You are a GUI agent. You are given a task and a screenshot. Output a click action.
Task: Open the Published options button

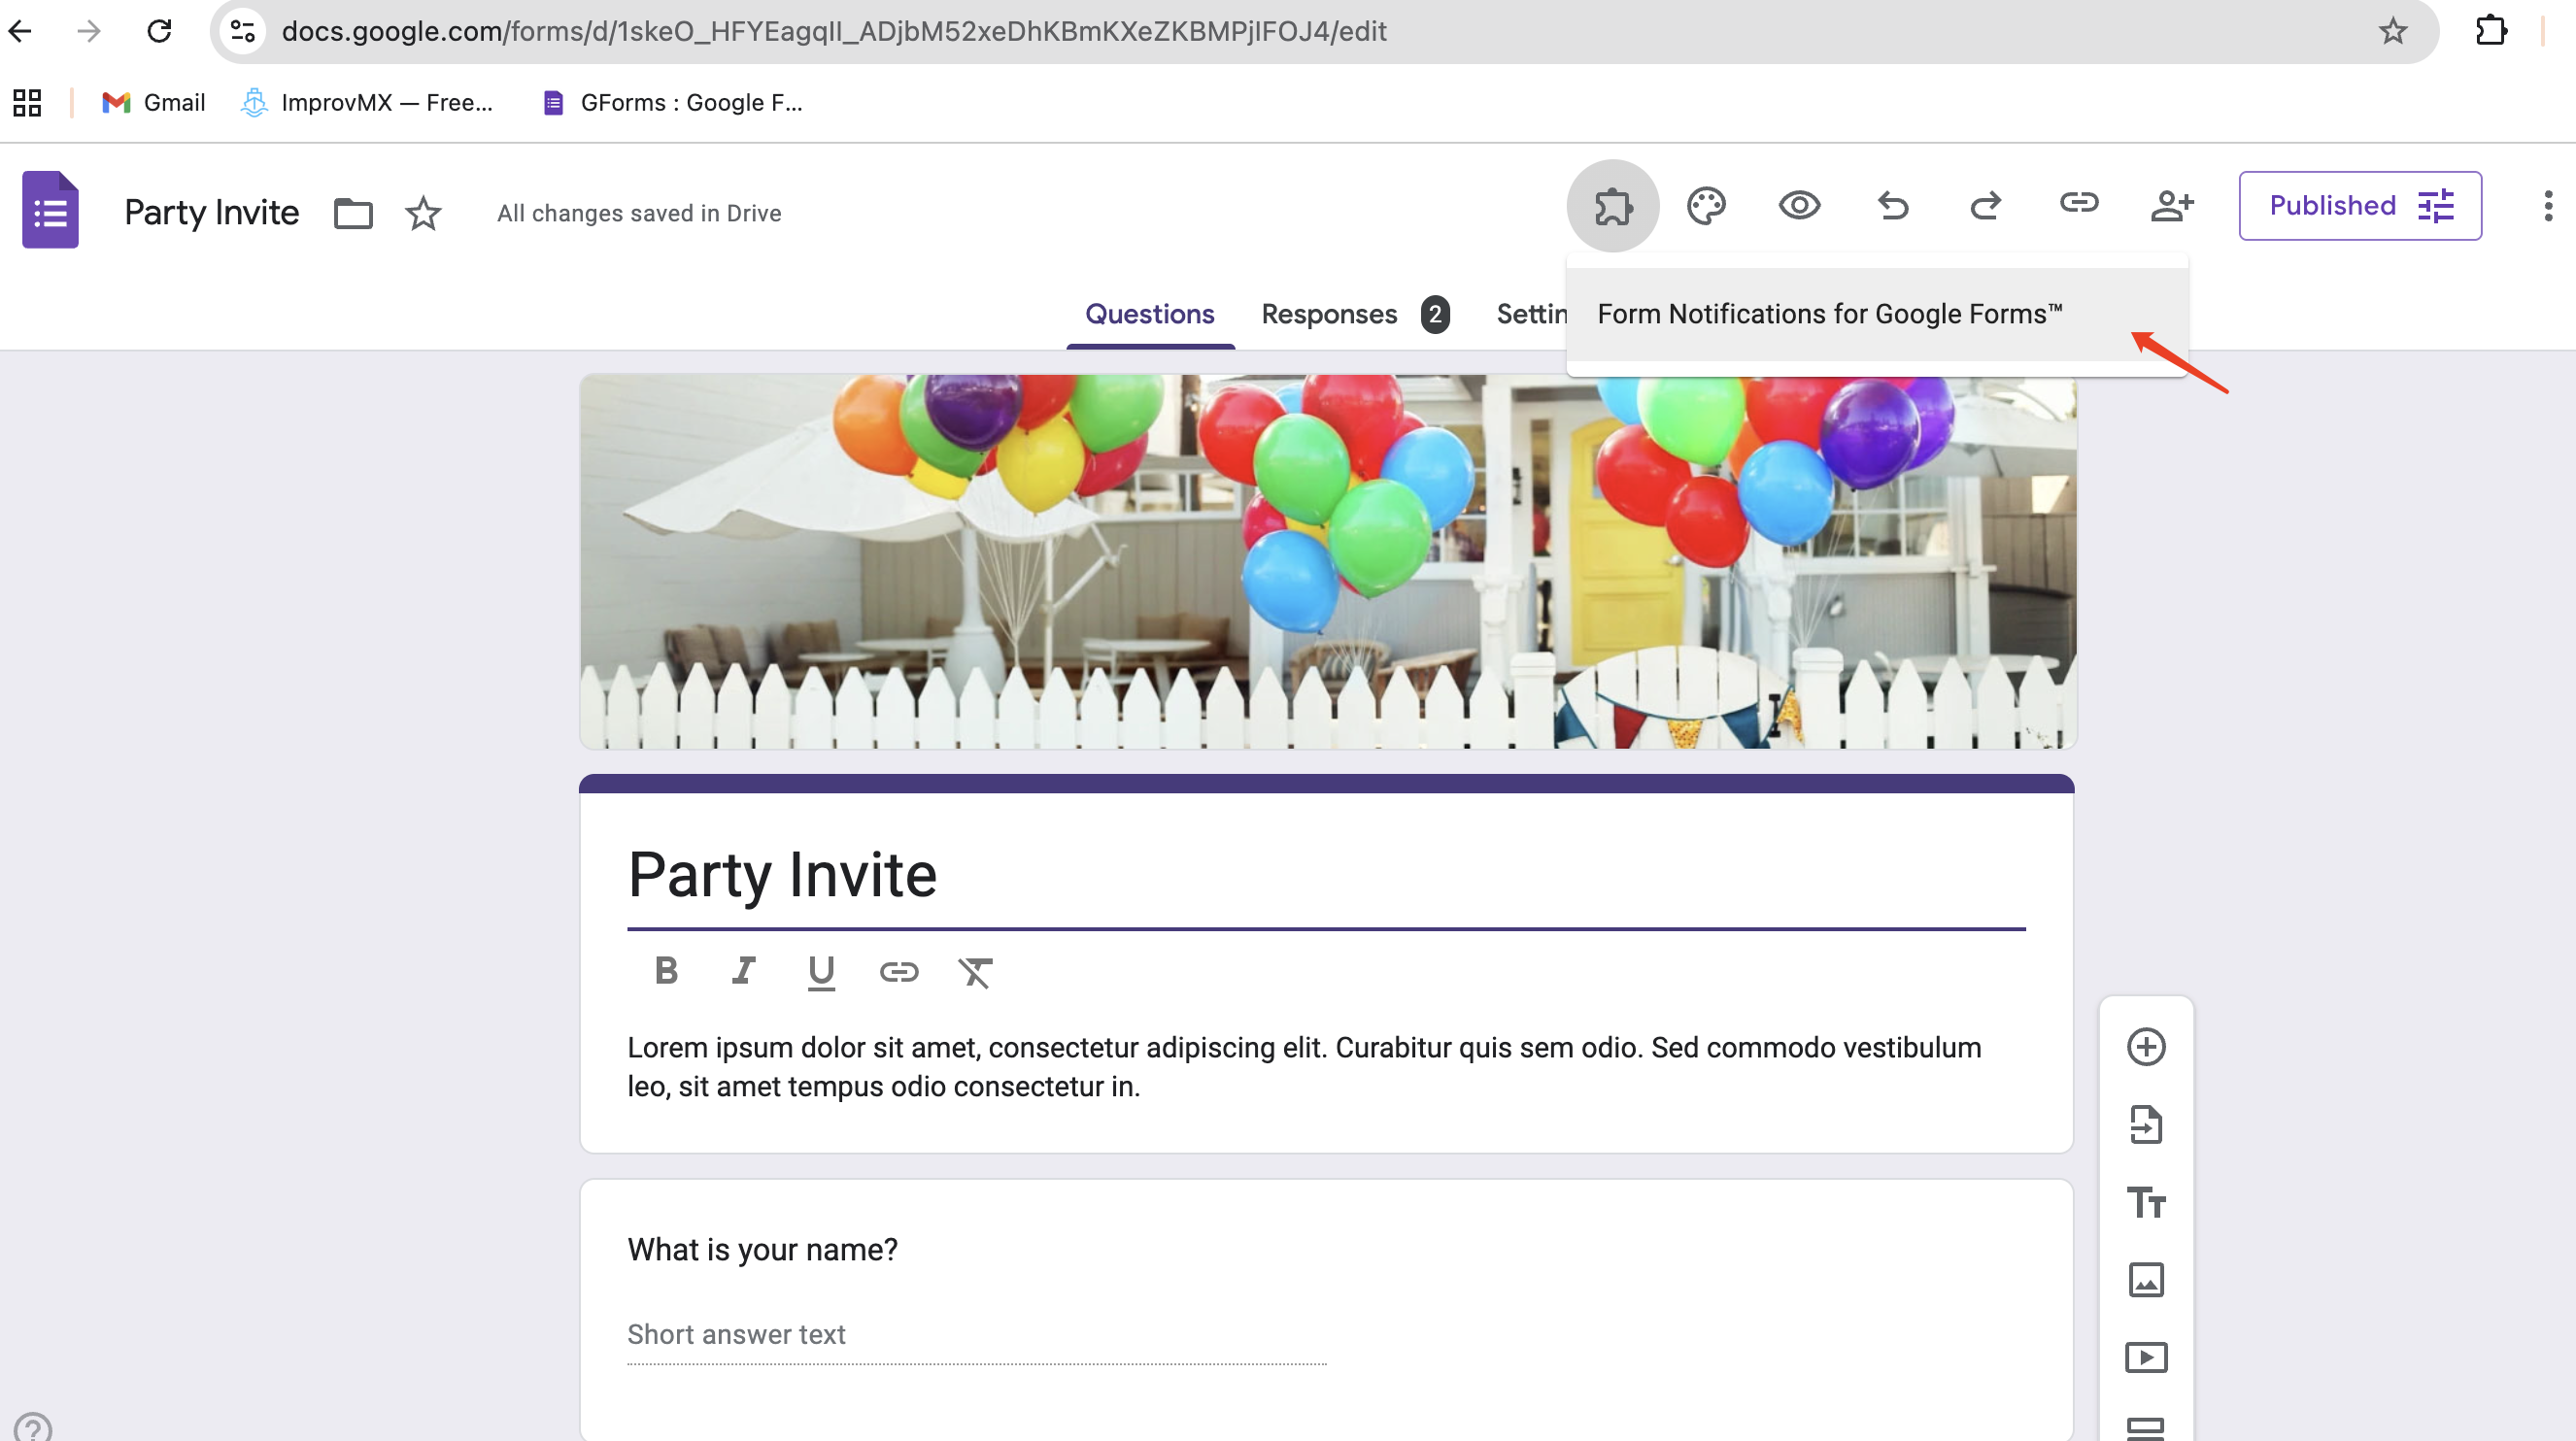[x=2359, y=206]
